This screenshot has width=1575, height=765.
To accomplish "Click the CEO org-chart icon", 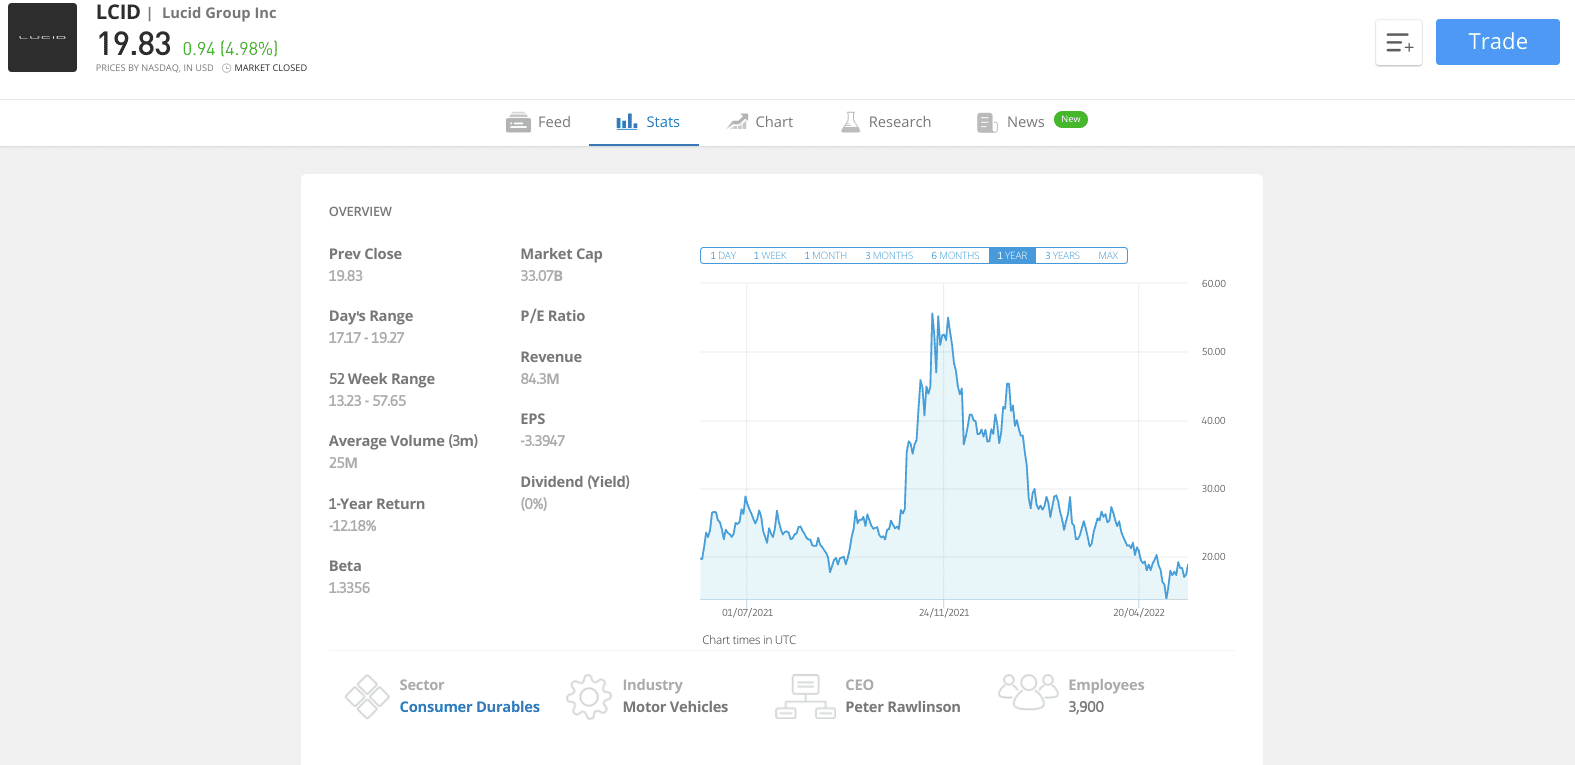I will pos(805,697).
